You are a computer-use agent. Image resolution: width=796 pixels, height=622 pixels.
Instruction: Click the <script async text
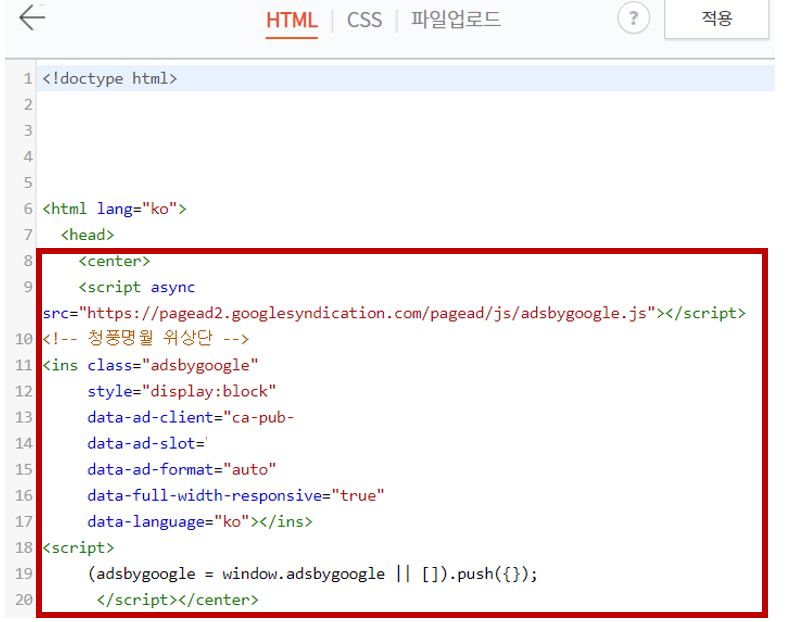pyautogui.click(x=137, y=287)
